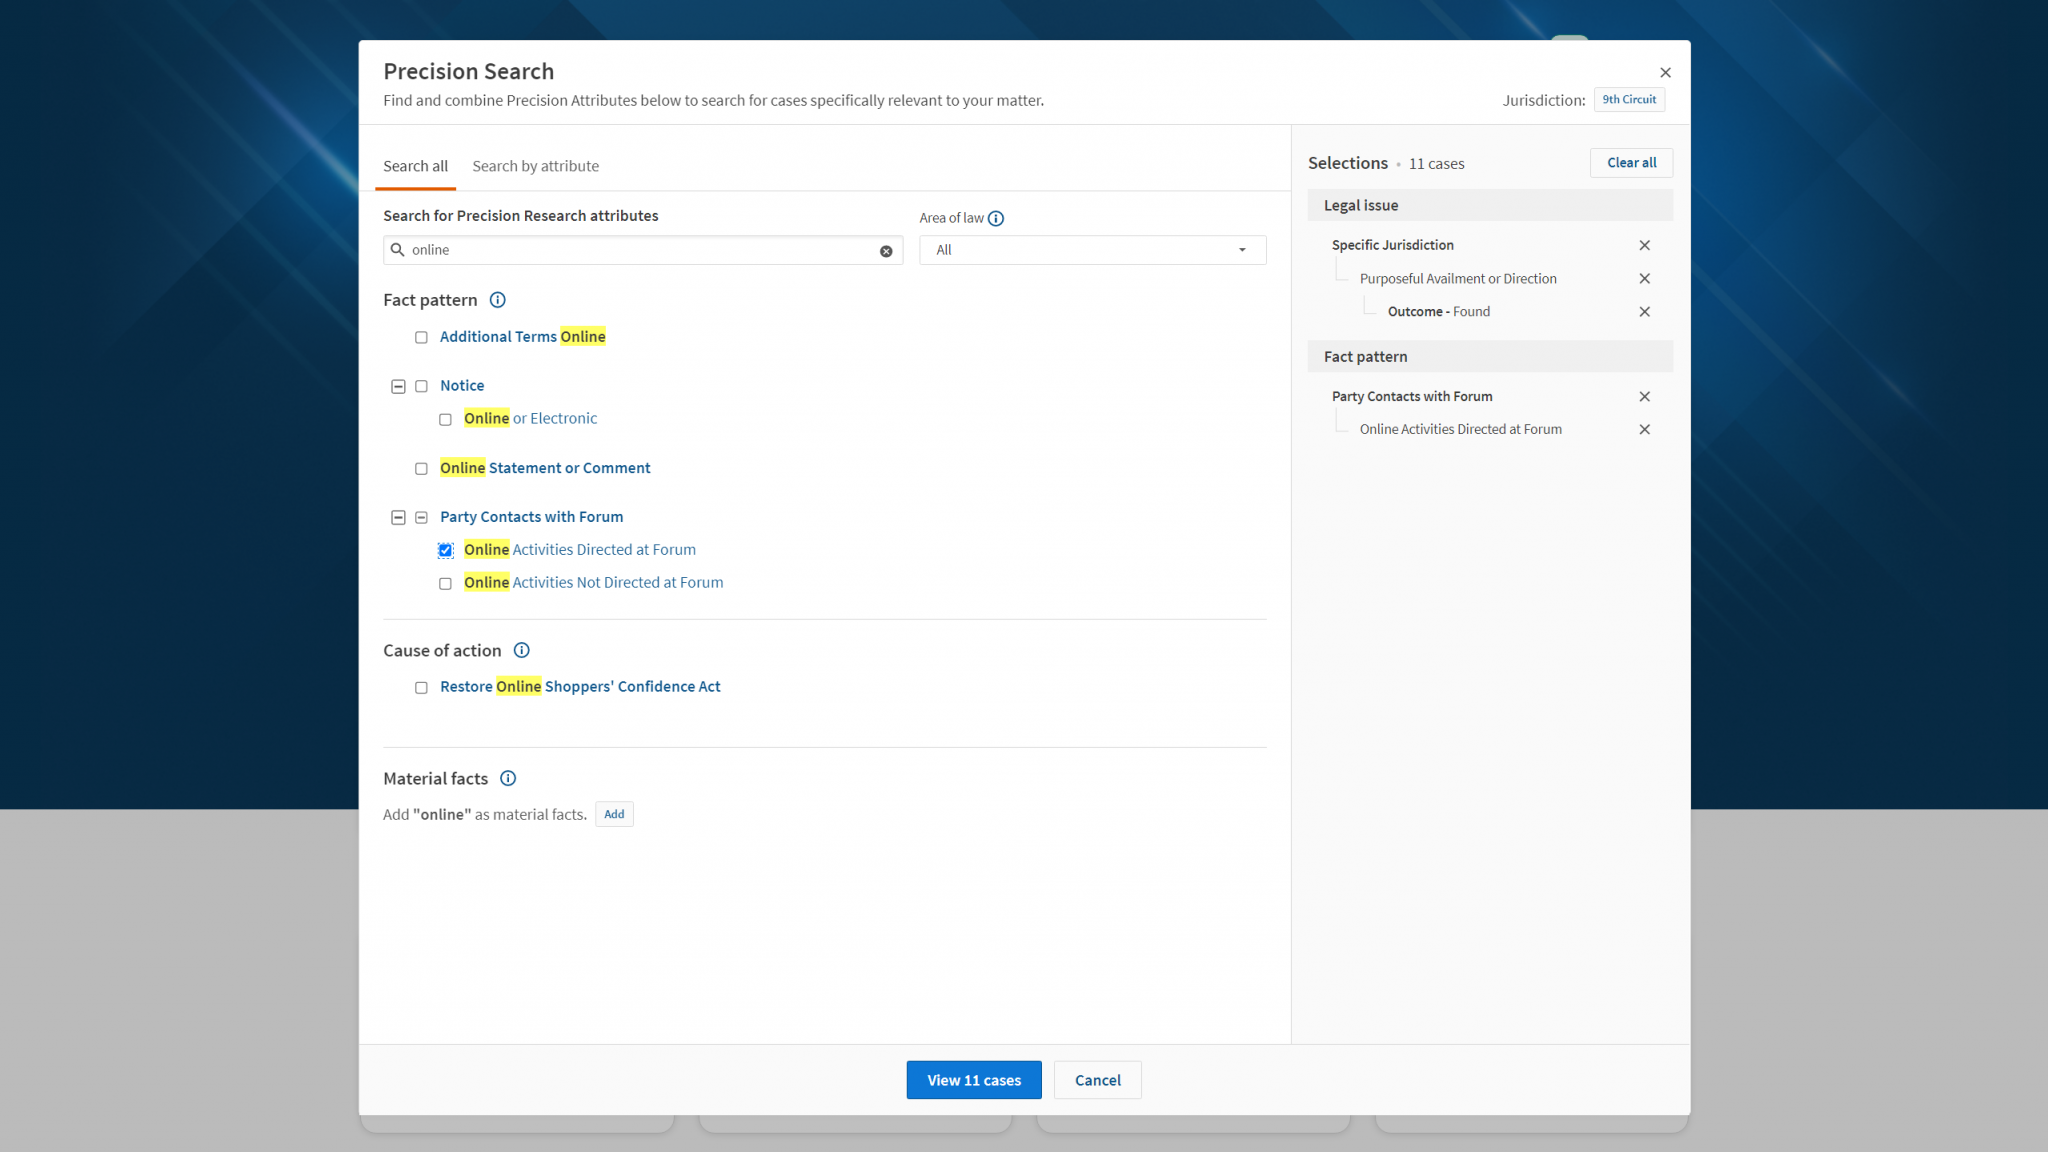Enable the Additional Terms Online checkbox

421,337
